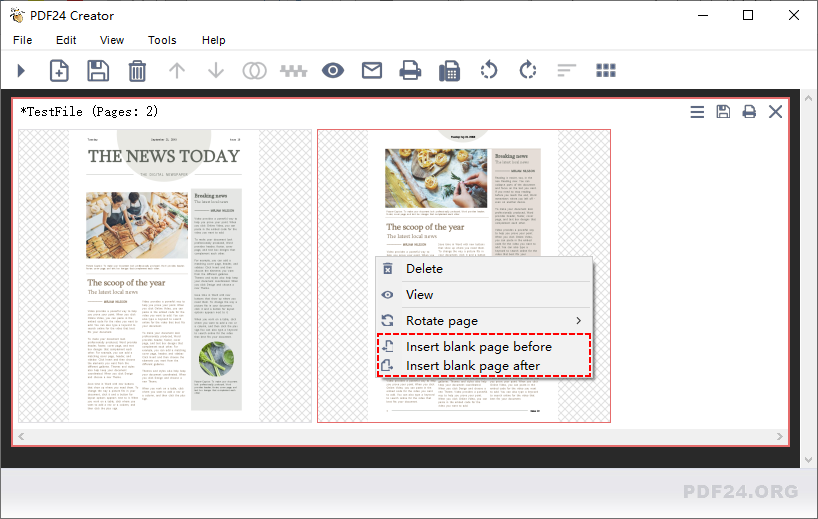Open the Edit menu

[66, 40]
